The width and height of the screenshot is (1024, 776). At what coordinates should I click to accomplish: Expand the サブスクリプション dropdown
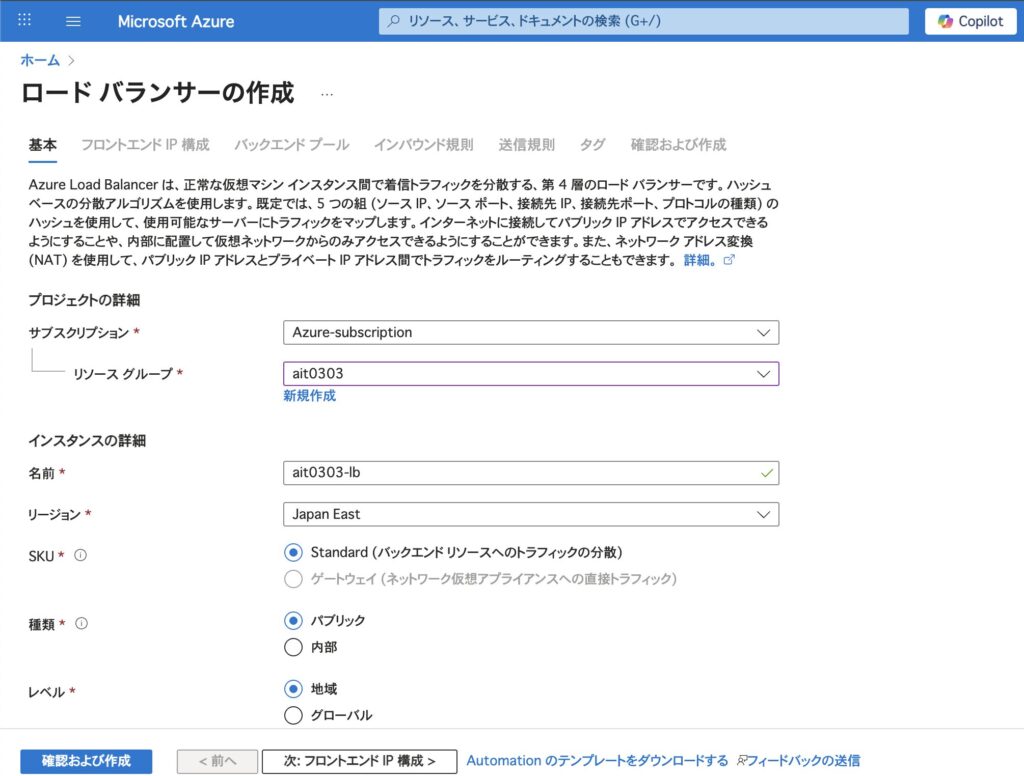click(x=531, y=332)
